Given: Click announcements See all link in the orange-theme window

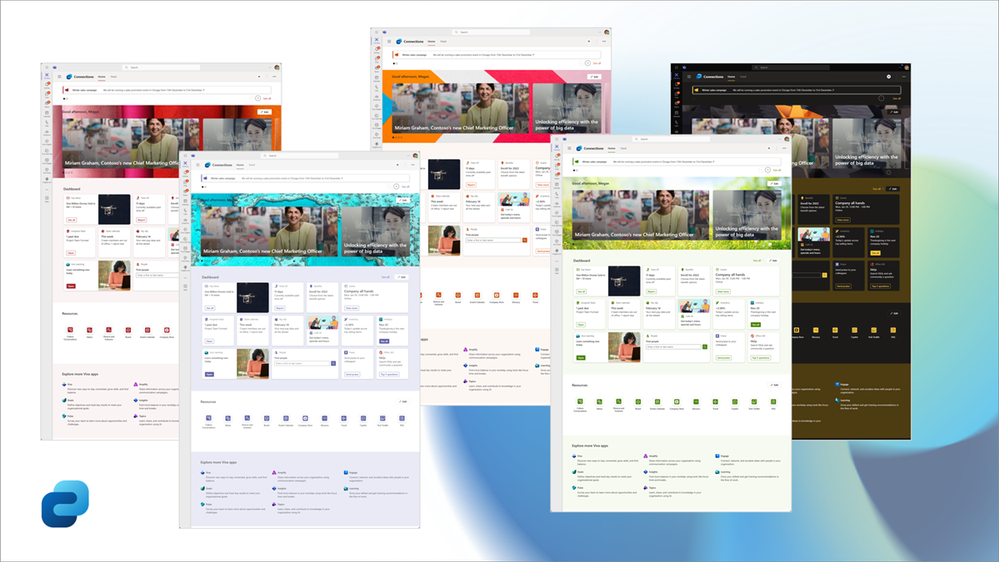Looking at the screenshot, I should point(596,63).
